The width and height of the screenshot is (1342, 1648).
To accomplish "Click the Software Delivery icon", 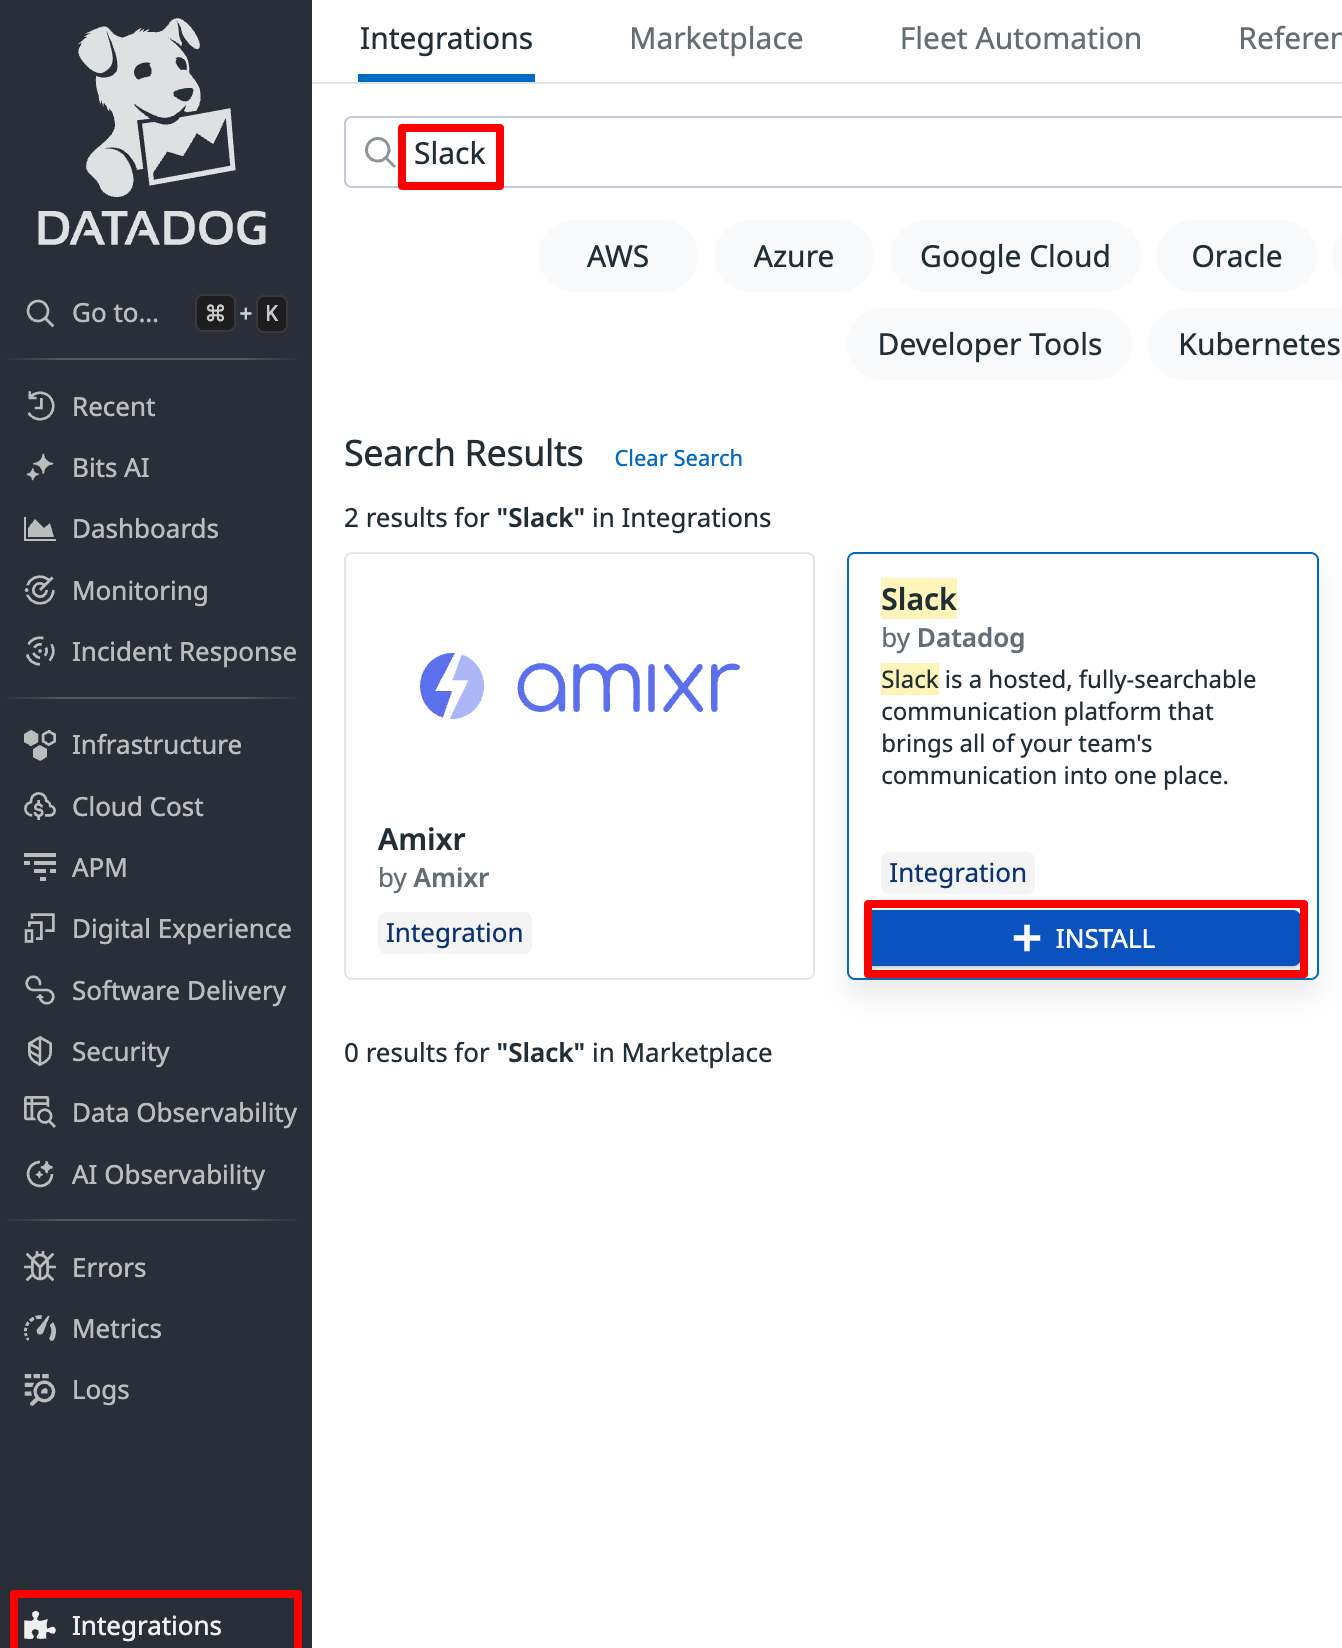I will pyautogui.click(x=40, y=990).
